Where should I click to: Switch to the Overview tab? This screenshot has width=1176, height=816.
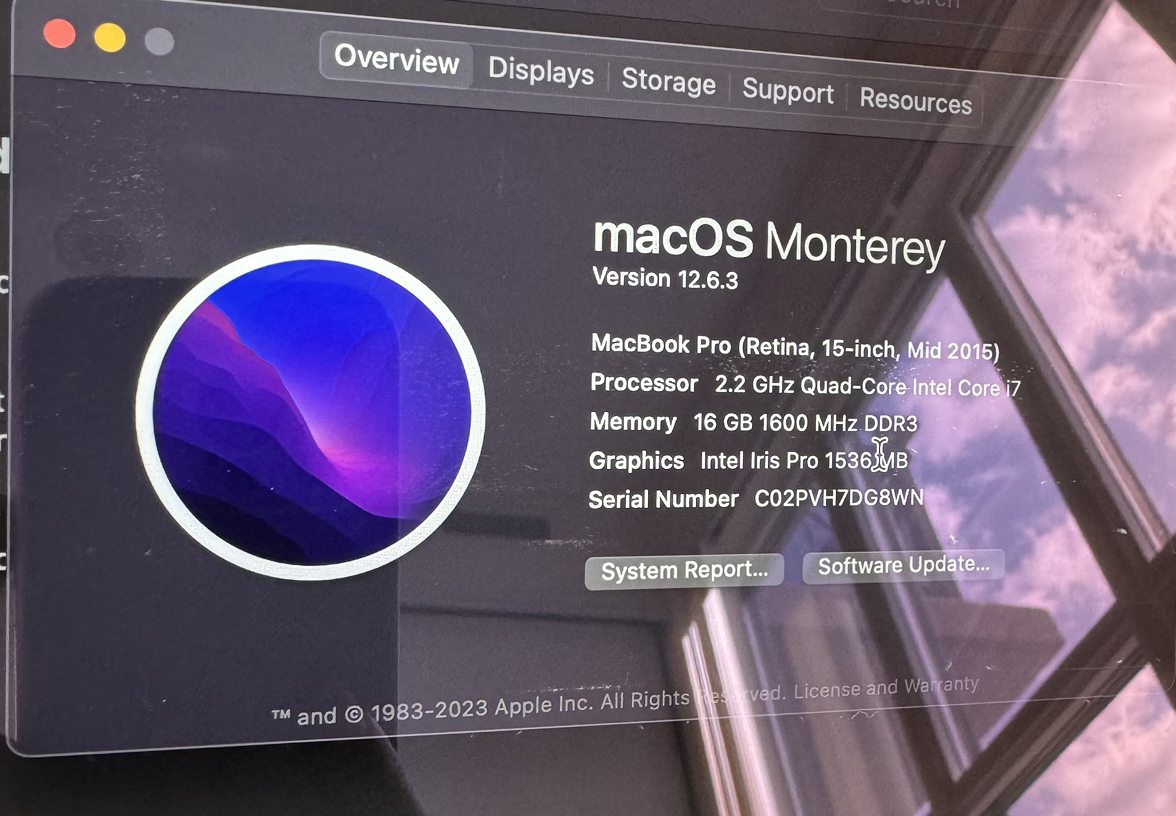click(x=396, y=58)
